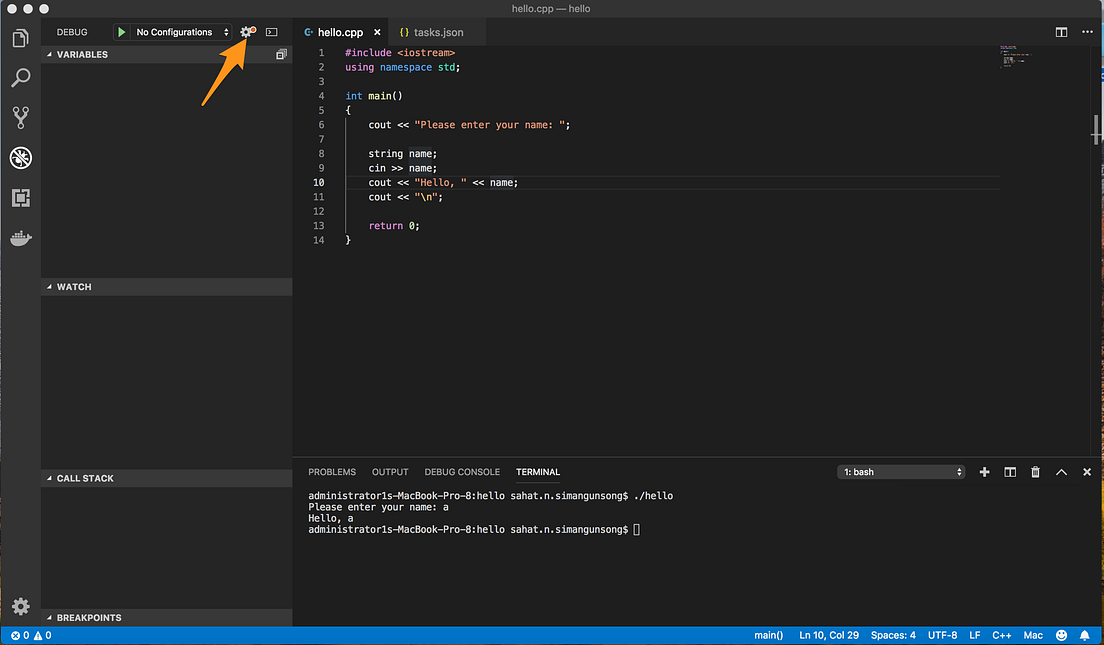Split the editor using the top-right icon
The image size is (1104, 645).
tap(1060, 31)
